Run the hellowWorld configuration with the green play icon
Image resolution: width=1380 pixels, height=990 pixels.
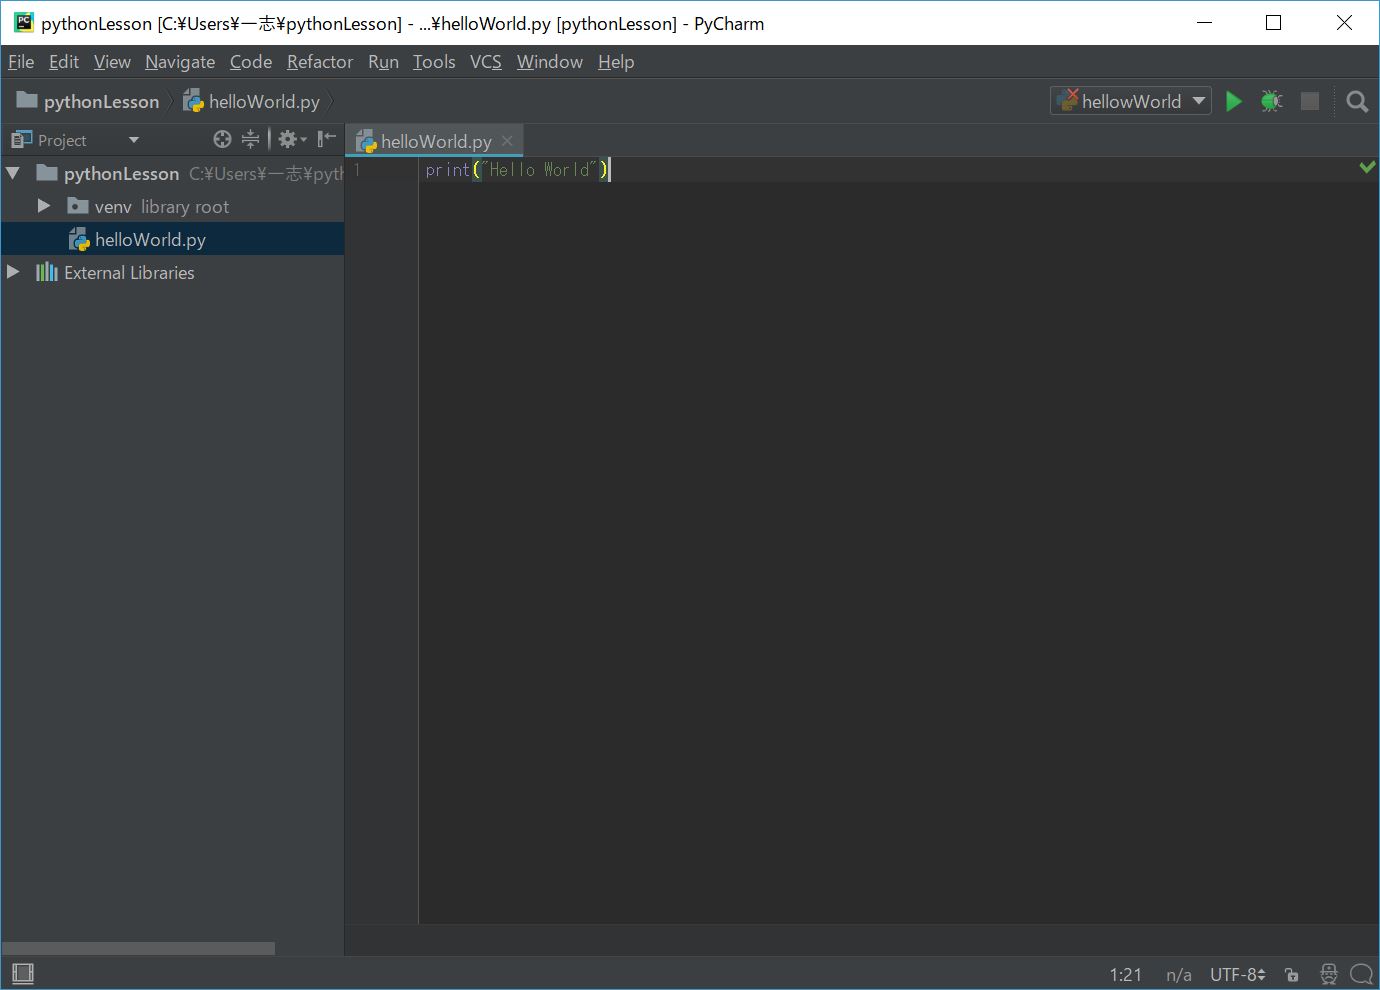(x=1234, y=101)
